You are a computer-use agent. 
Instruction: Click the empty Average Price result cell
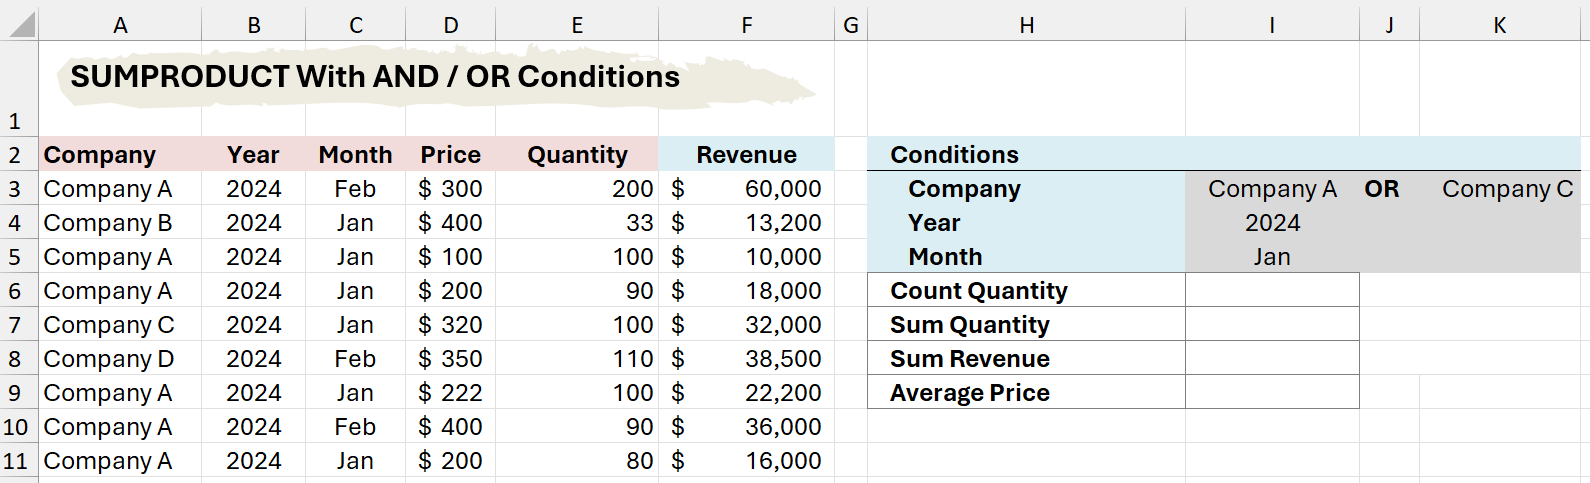(1271, 393)
